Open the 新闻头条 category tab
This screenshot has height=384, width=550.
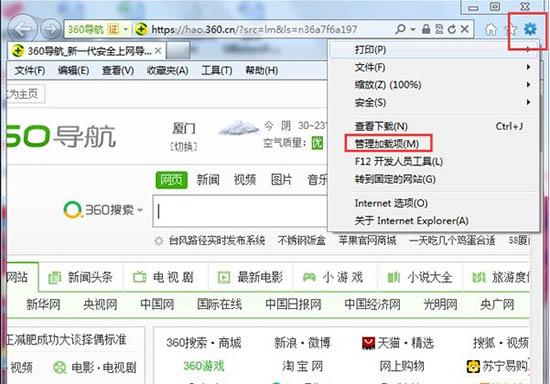click(x=80, y=277)
